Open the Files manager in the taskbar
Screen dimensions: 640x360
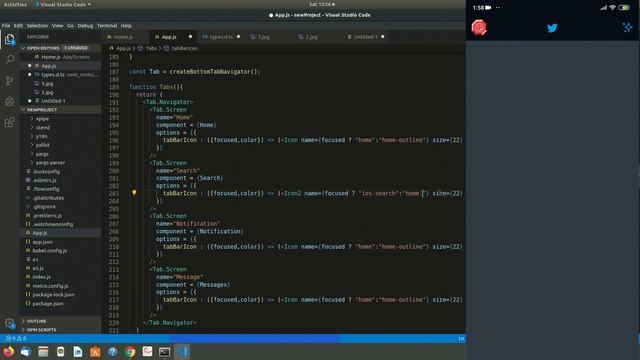(x=43, y=351)
